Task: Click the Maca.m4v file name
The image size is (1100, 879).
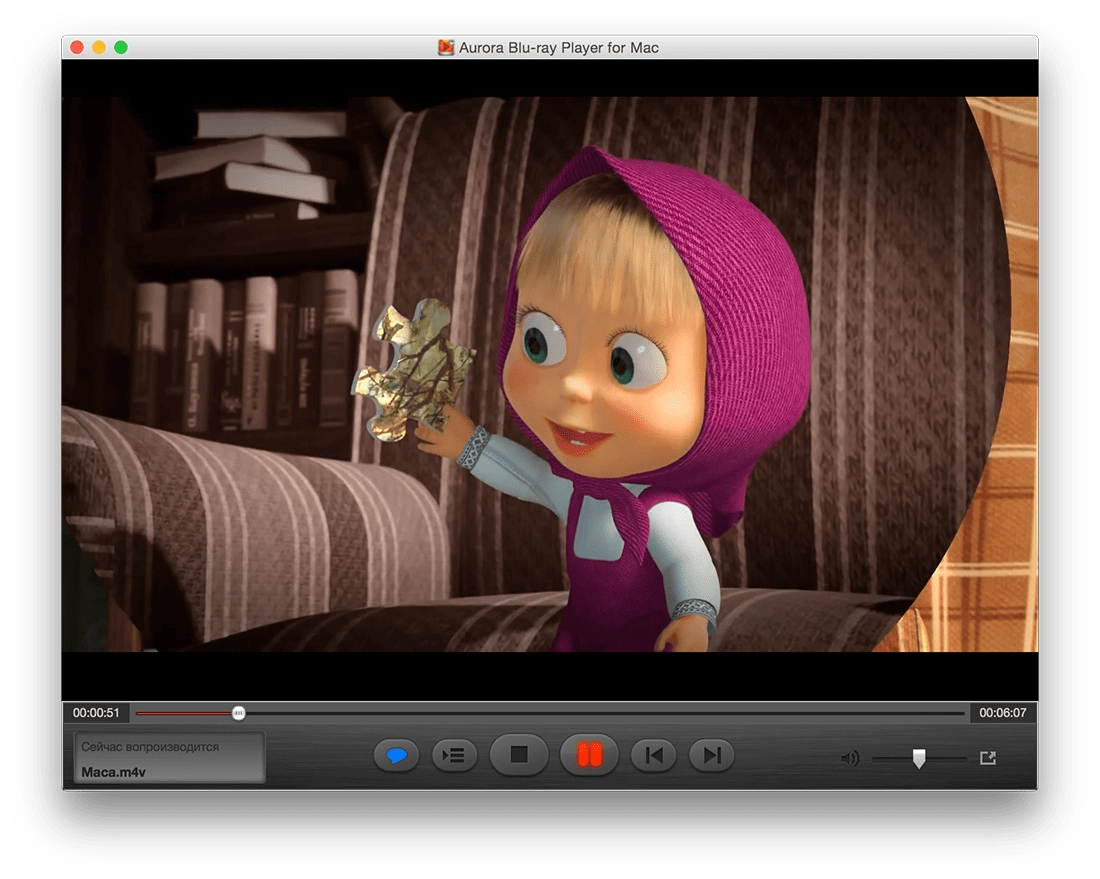Action: point(114,772)
